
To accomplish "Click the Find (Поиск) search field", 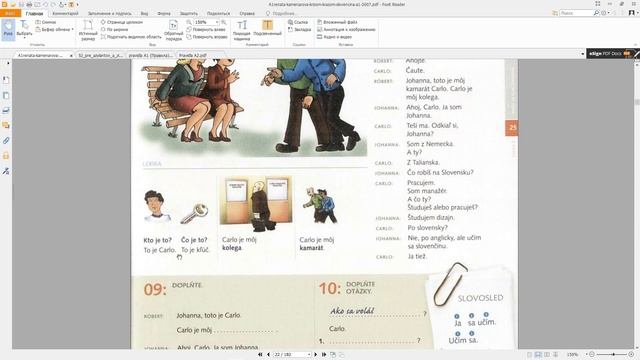I will pos(576,13).
